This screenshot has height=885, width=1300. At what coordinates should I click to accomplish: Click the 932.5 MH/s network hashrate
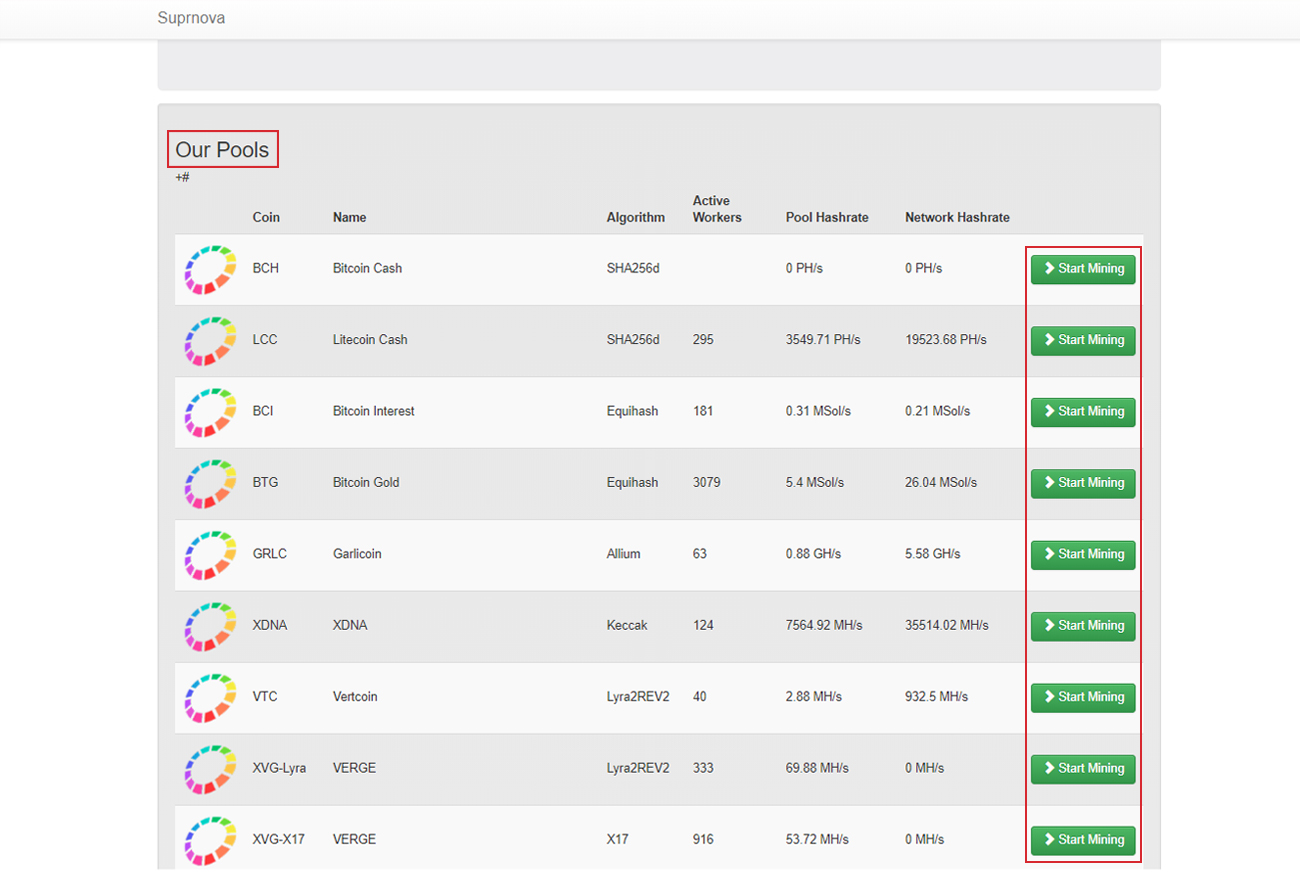click(x=936, y=697)
